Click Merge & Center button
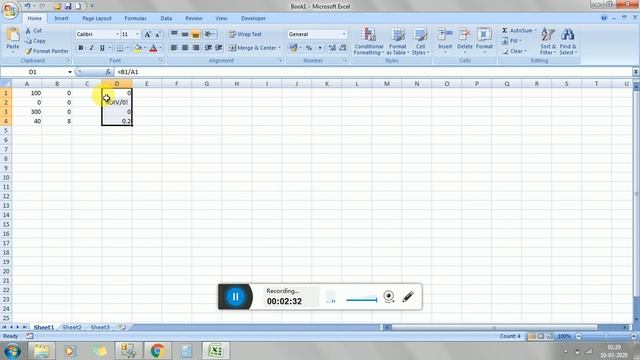 click(252, 48)
